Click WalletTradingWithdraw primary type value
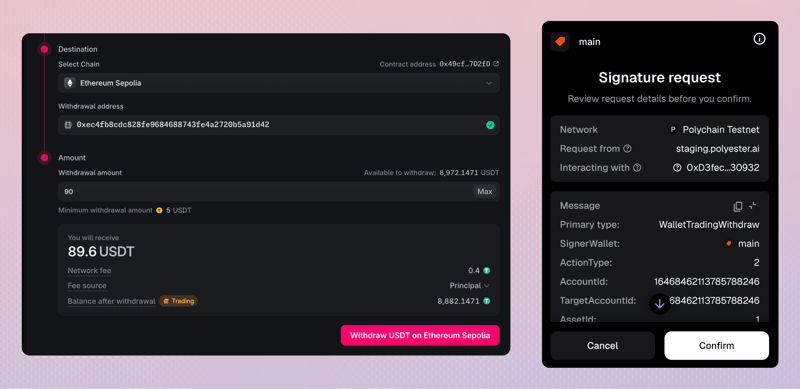The image size is (800, 389). pyautogui.click(x=709, y=225)
